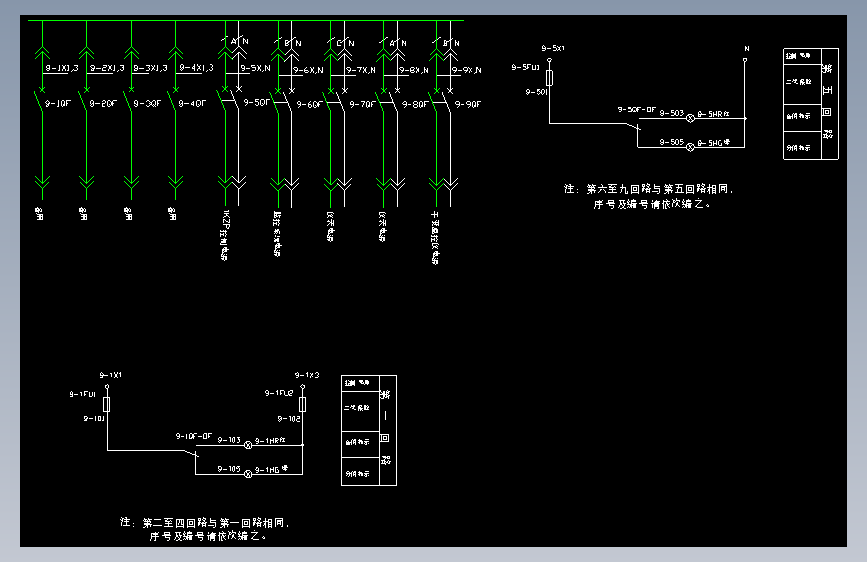The height and width of the screenshot is (562, 867).
Task: Click the '9-1QF-OF' auxiliary contact label
Action: pyautogui.click(x=194, y=436)
